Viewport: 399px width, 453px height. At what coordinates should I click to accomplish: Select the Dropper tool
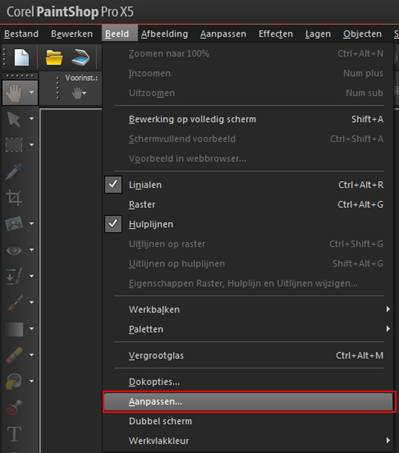click(14, 172)
